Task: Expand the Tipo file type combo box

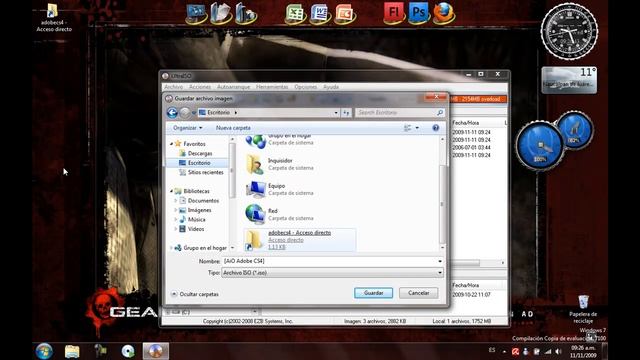Action: coord(440,273)
